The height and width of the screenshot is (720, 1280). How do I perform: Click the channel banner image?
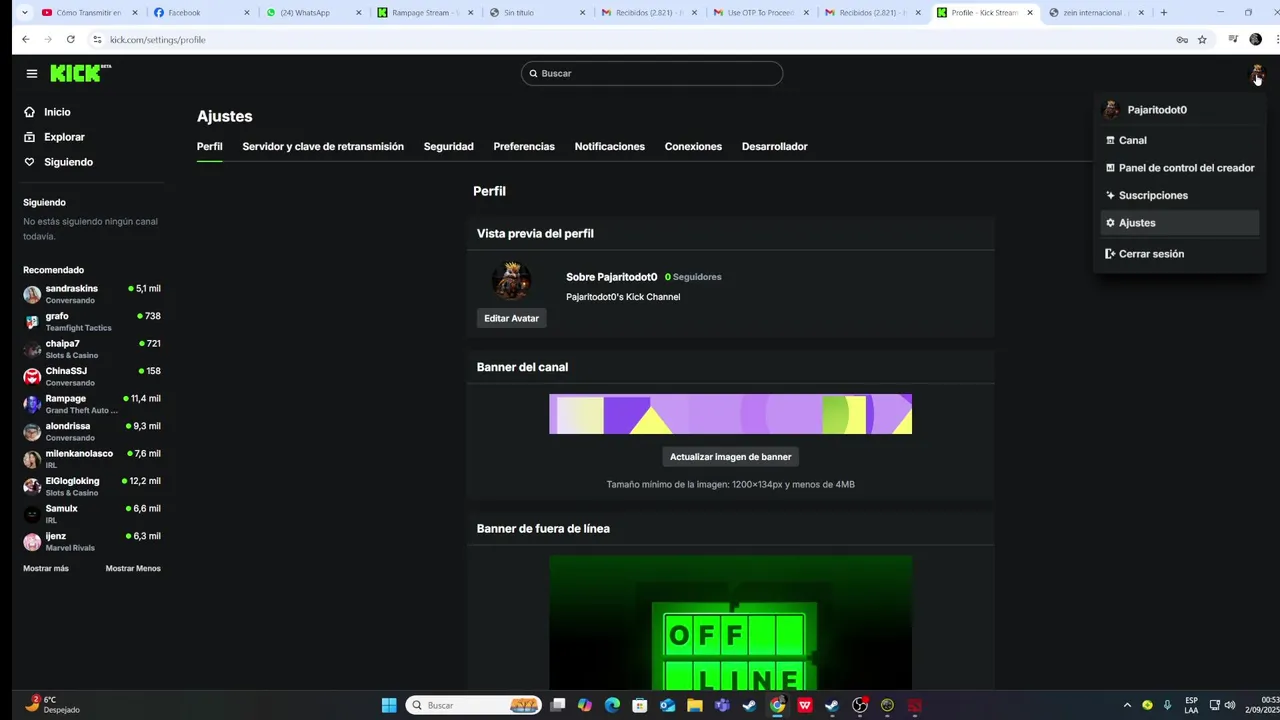pos(730,414)
